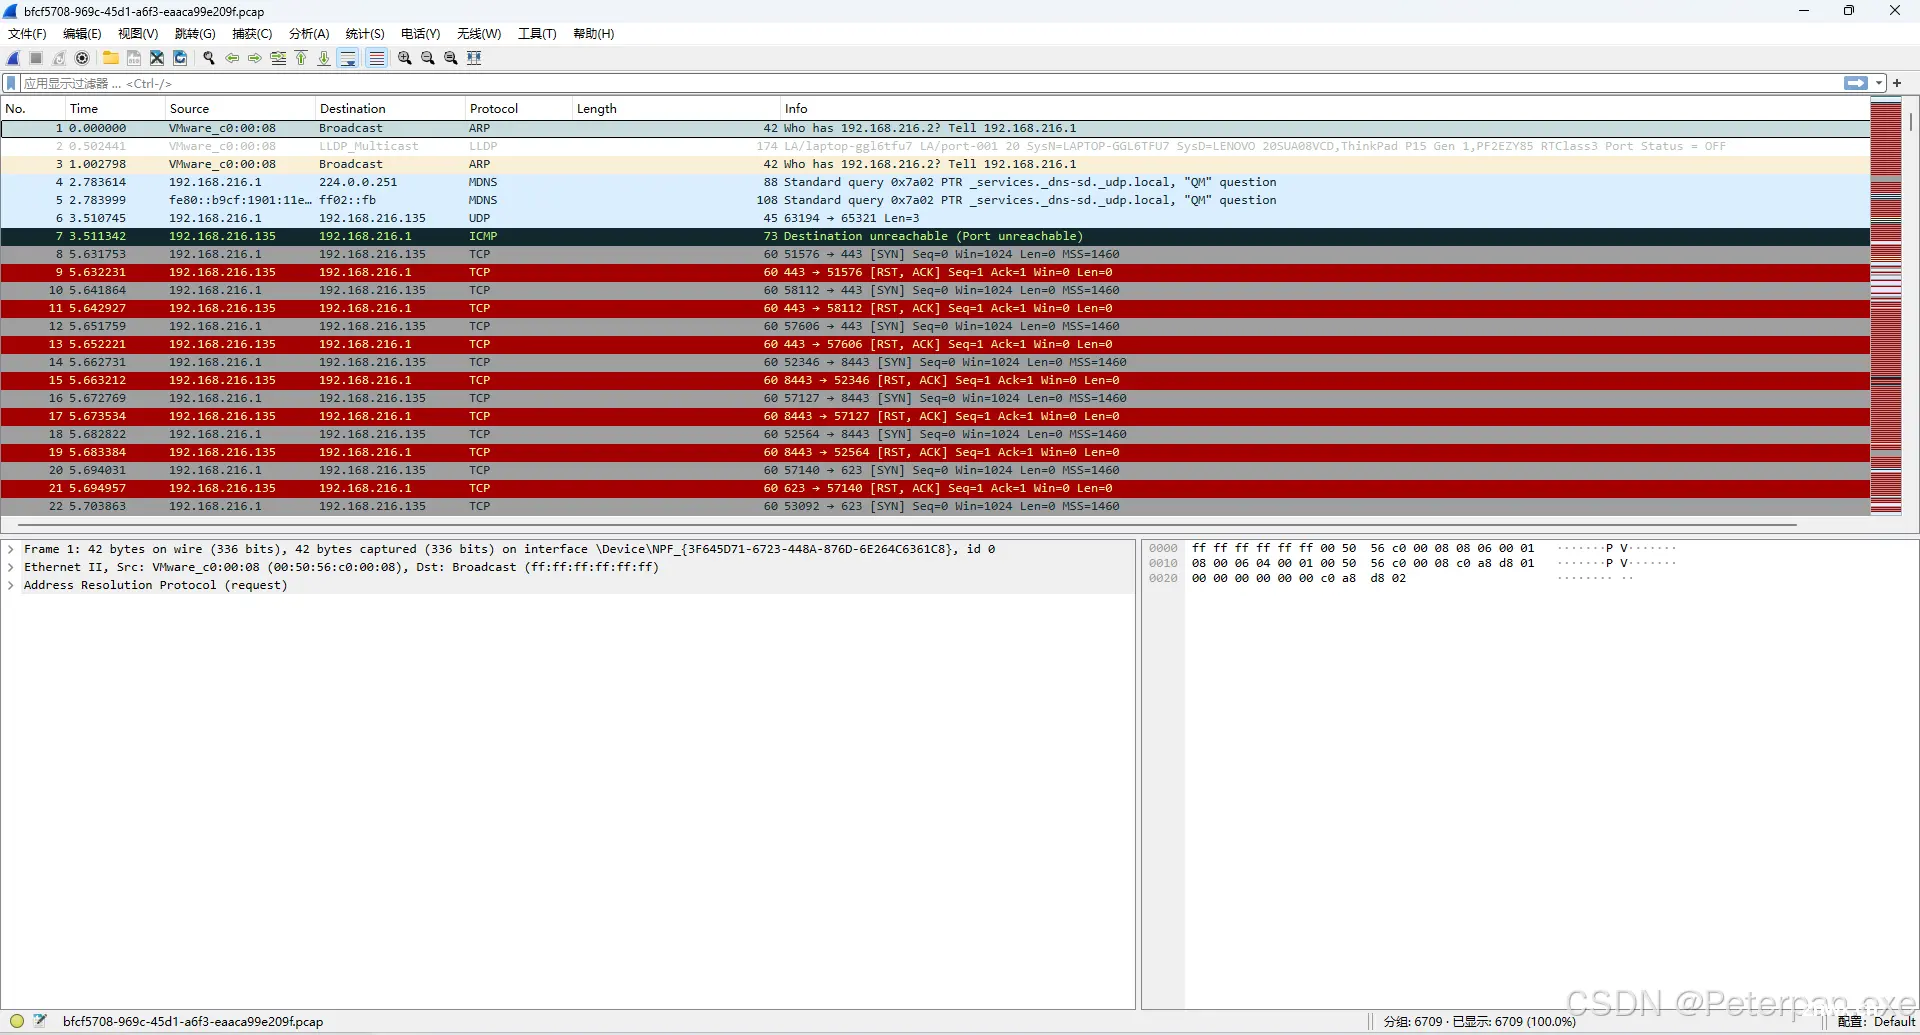Open the 工具(T) menu
The image size is (1920, 1035).
[537, 34]
